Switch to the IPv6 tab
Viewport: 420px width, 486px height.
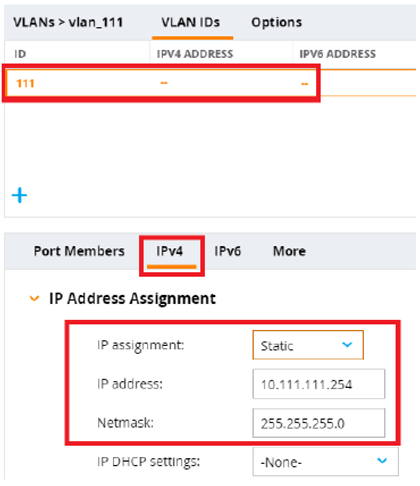click(227, 251)
